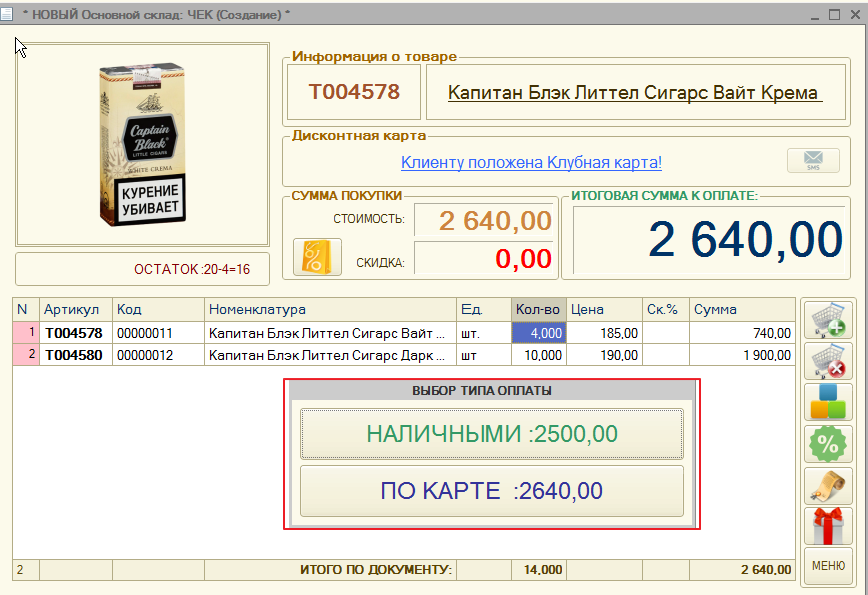868x595 pixels.
Task: Click the Ед. column header
Action: click(484, 309)
